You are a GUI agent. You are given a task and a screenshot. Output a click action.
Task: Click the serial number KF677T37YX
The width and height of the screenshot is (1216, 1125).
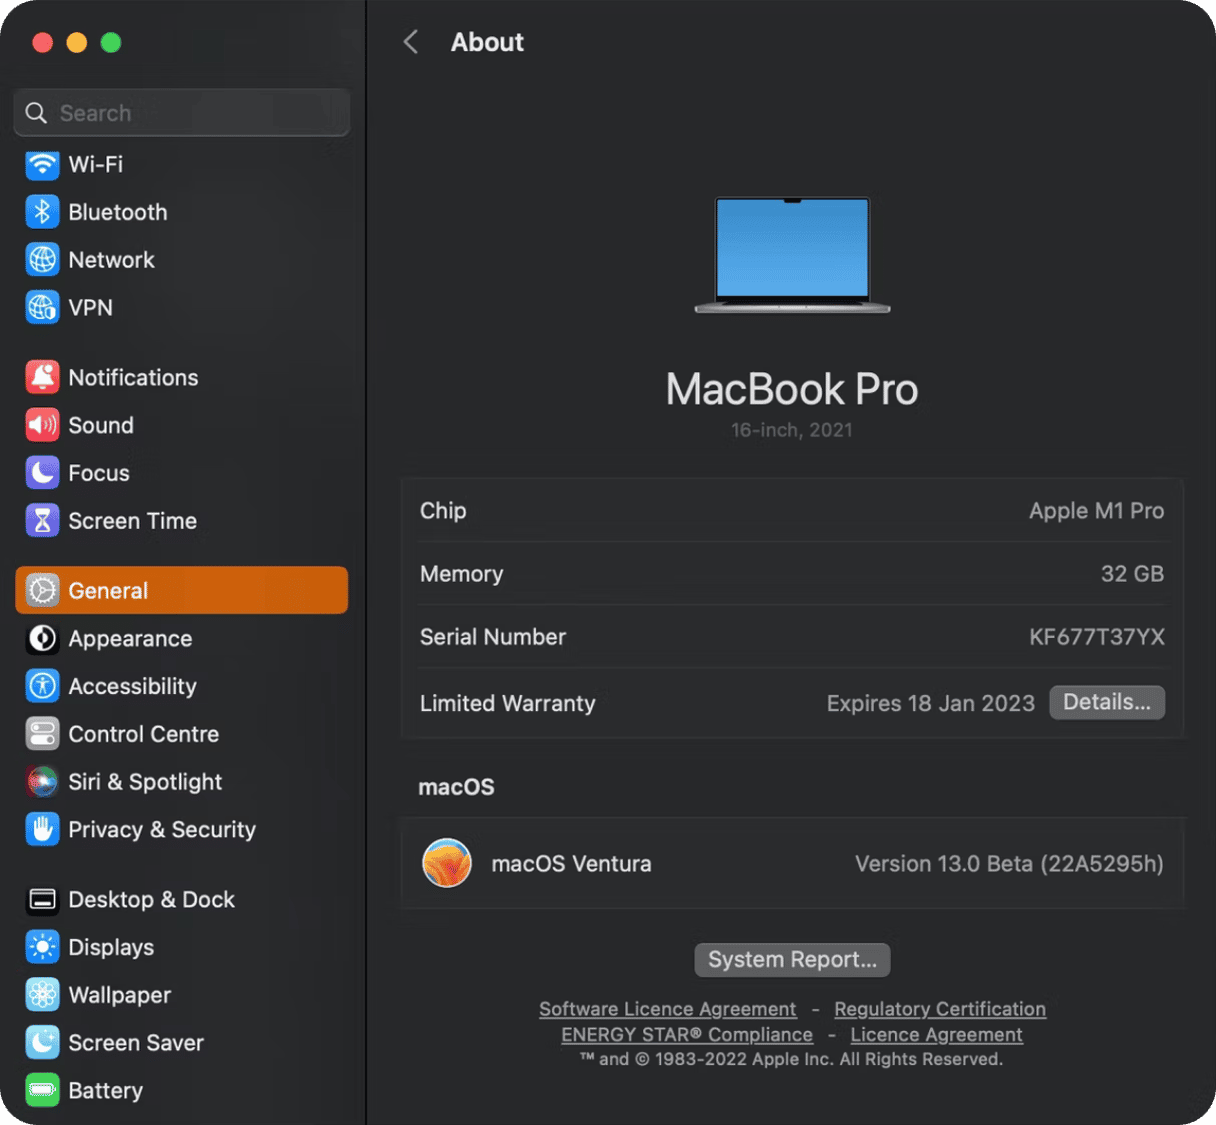point(1097,637)
